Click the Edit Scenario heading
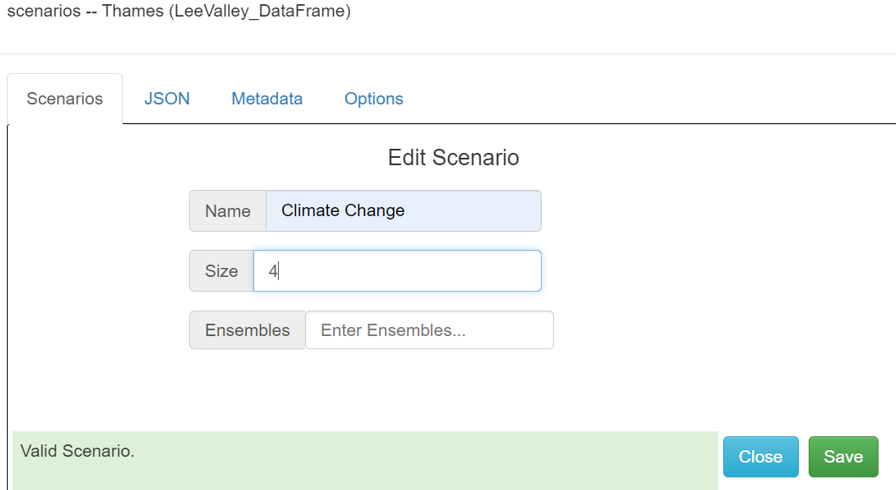This screenshot has width=896, height=490. tap(453, 158)
